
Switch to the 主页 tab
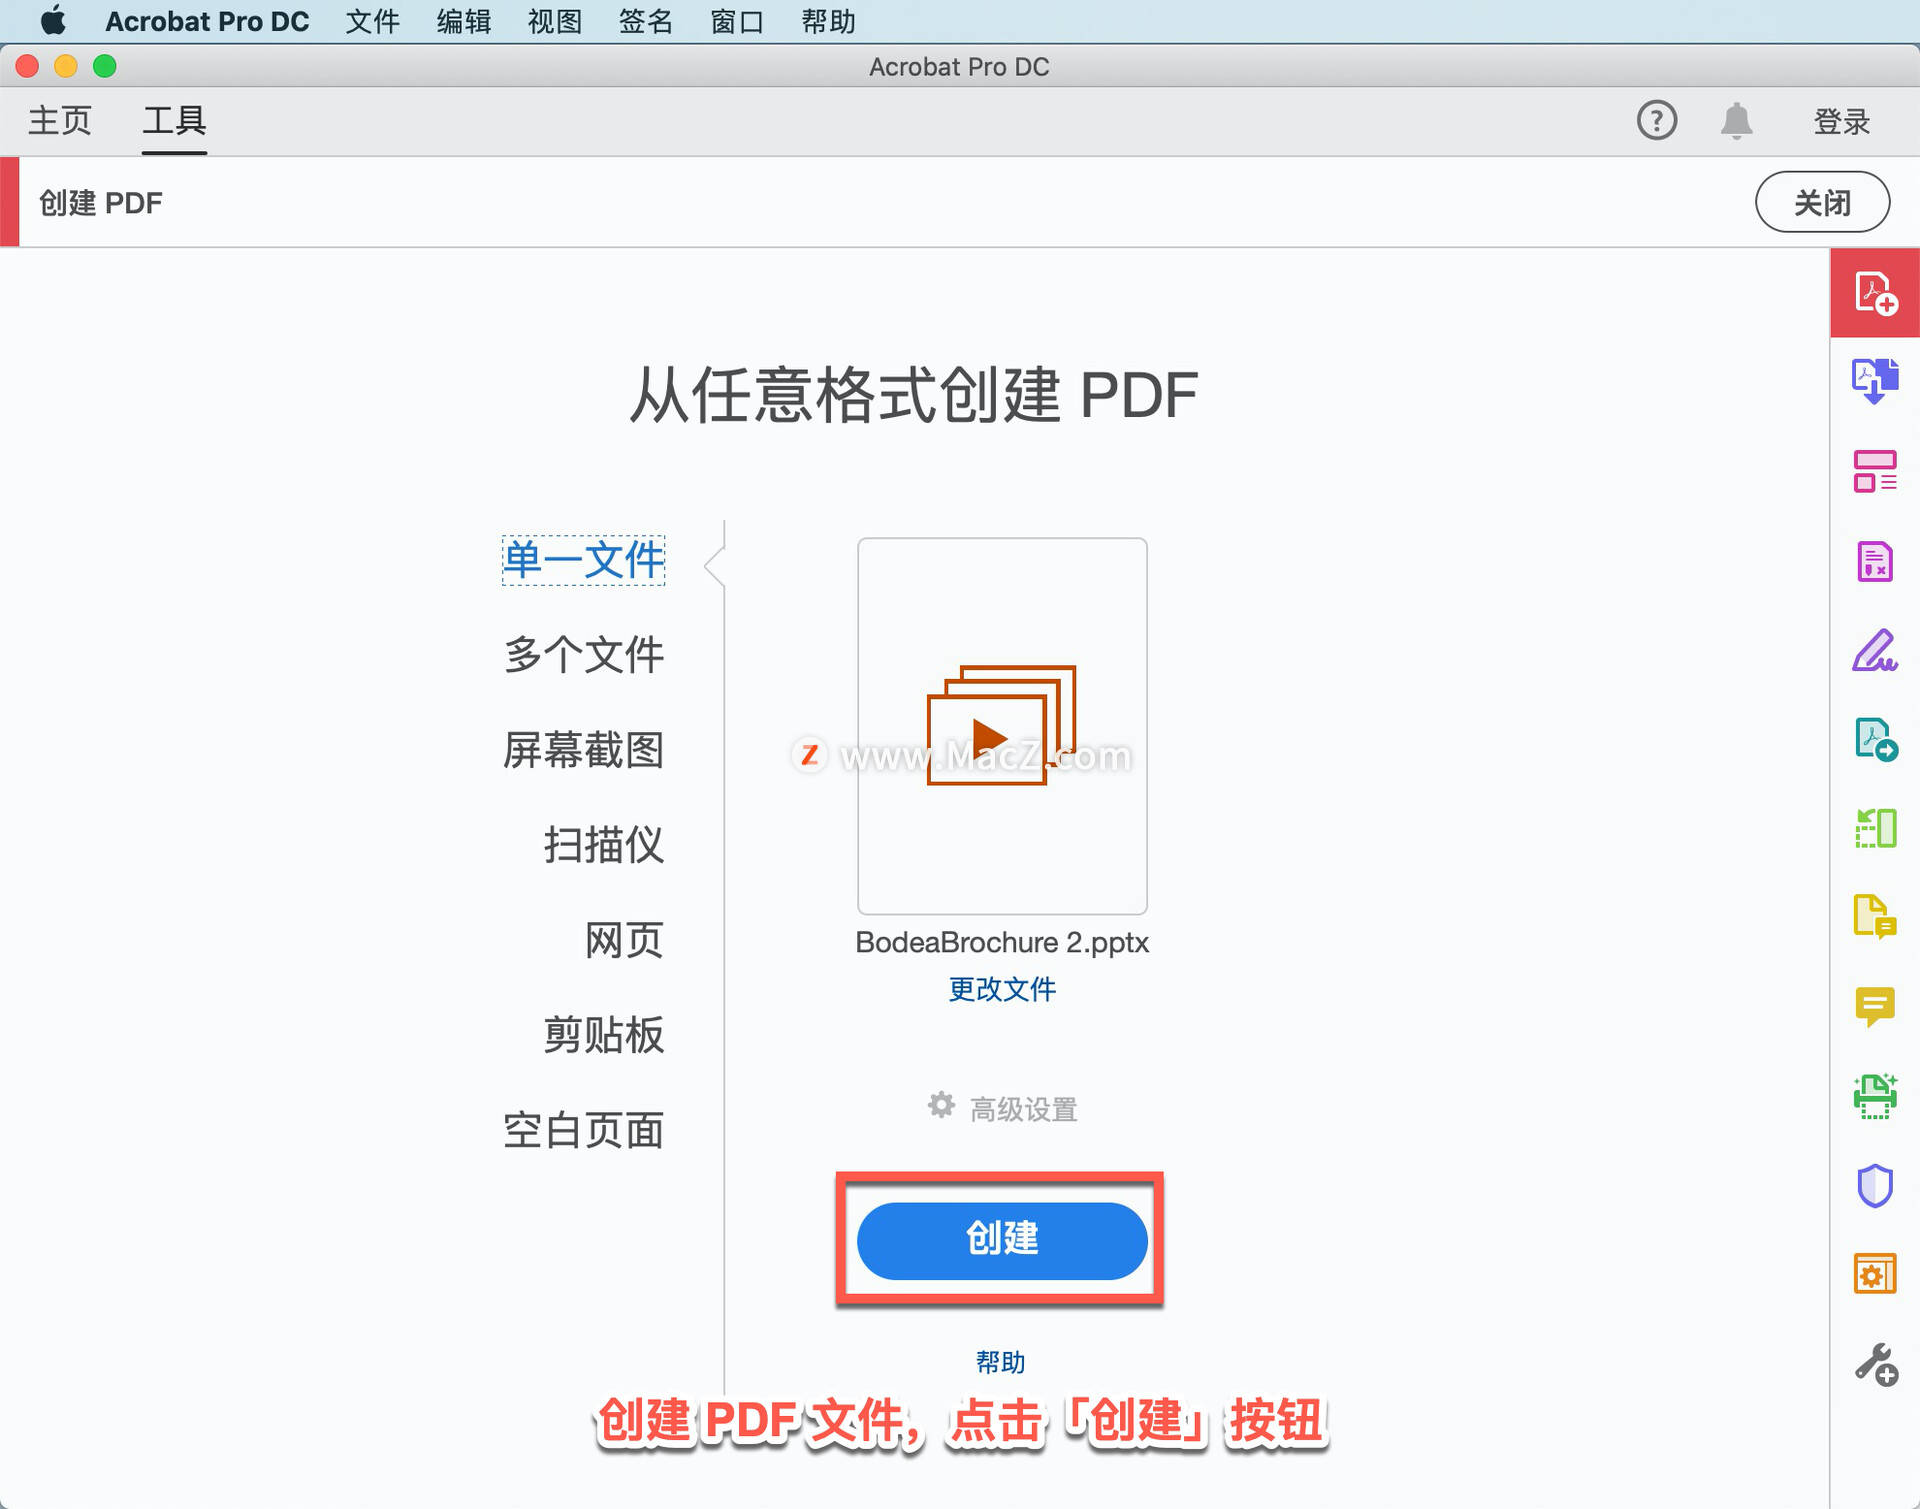59,120
